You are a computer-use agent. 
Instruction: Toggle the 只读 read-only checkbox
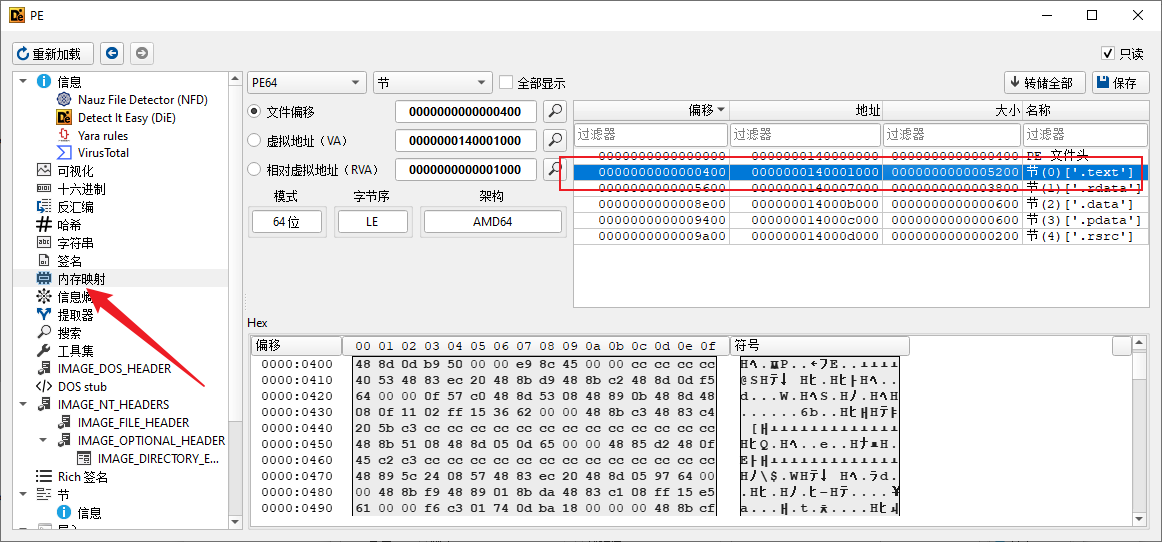1108,54
